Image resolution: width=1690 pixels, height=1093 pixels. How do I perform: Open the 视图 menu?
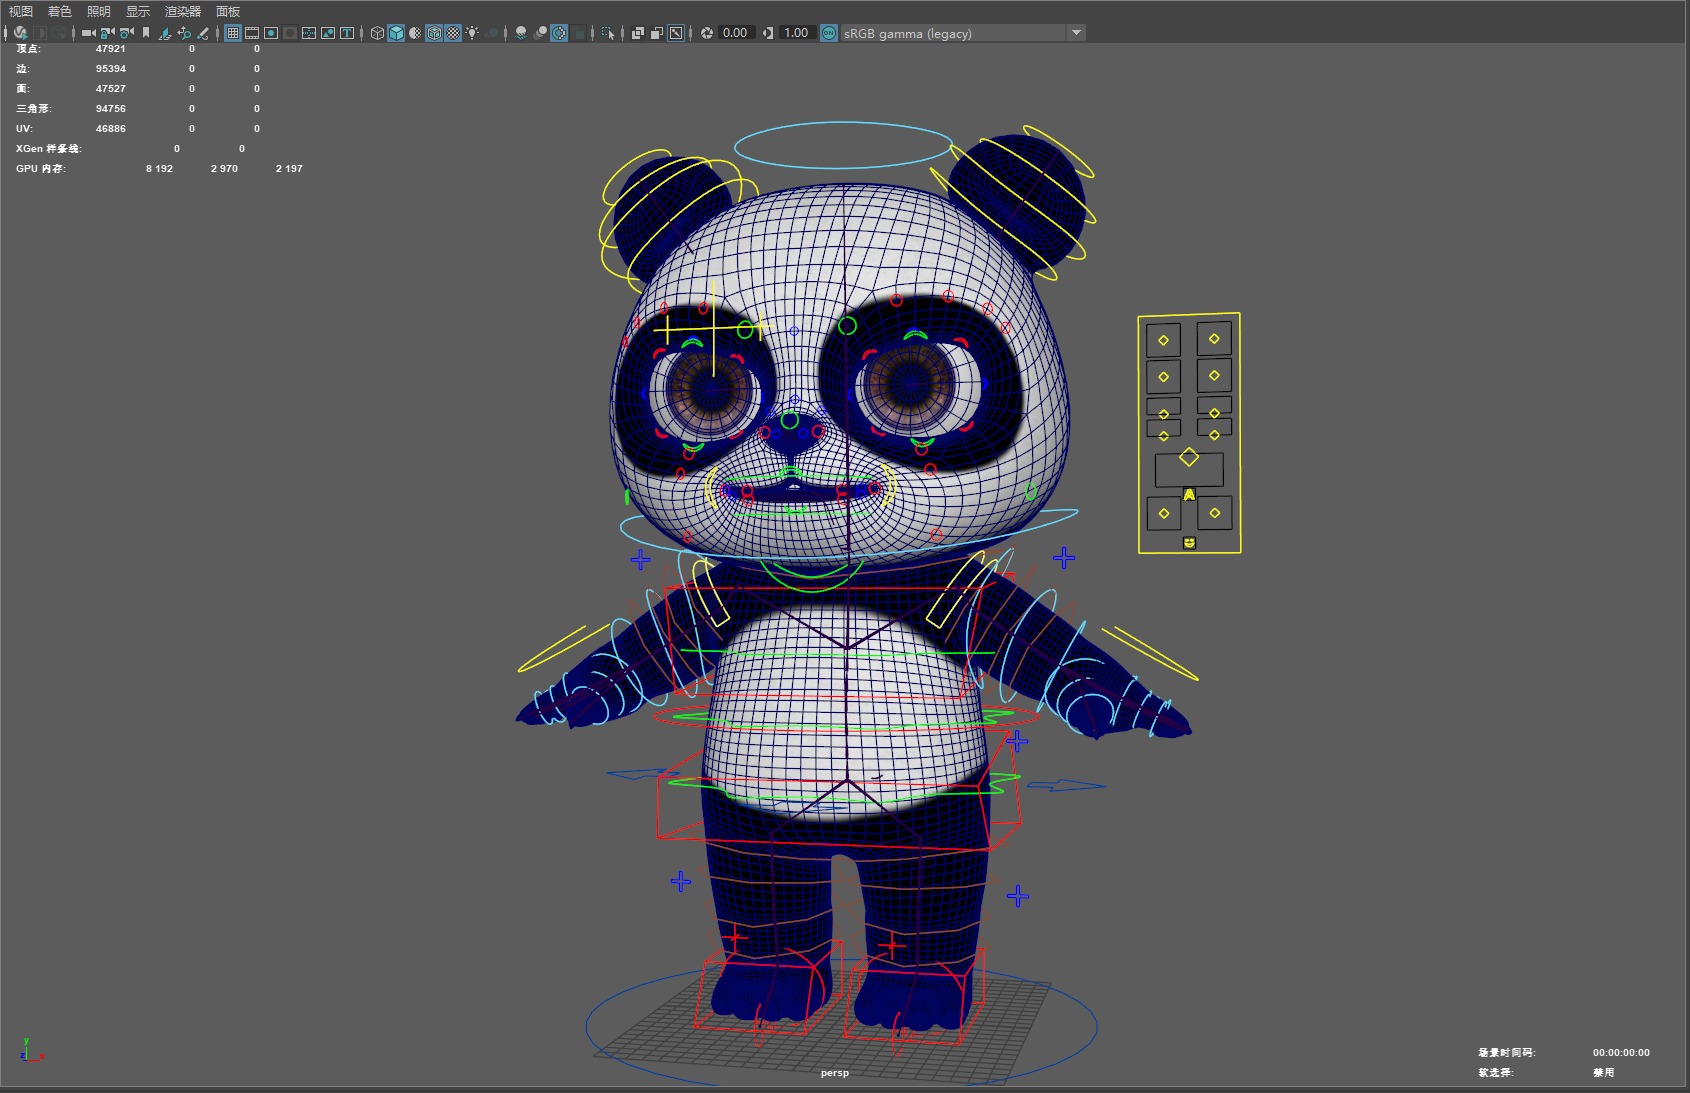click(x=21, y=11)
